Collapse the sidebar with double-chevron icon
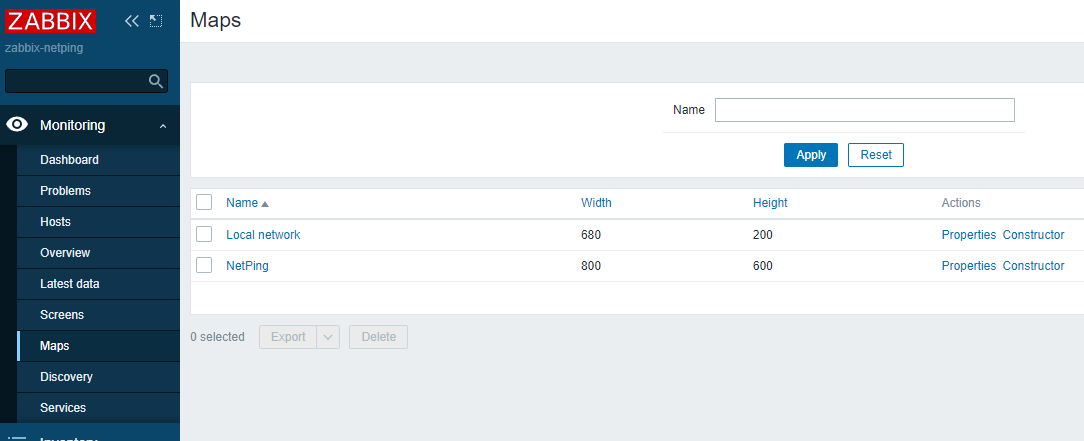The width and height of the screenshot is (1084, 441). (x=132, y=21)
